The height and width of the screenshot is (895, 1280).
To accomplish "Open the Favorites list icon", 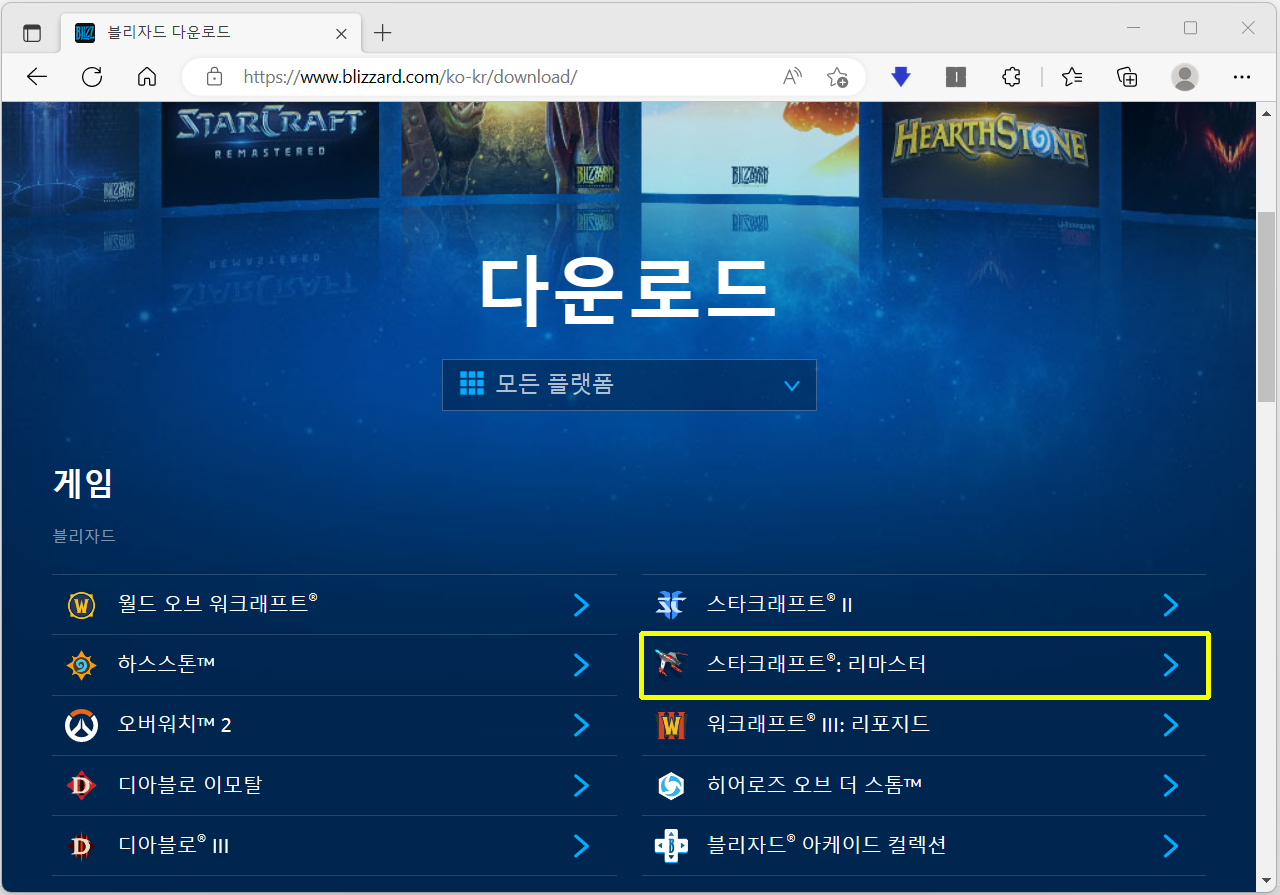I will pos(1072,77).
